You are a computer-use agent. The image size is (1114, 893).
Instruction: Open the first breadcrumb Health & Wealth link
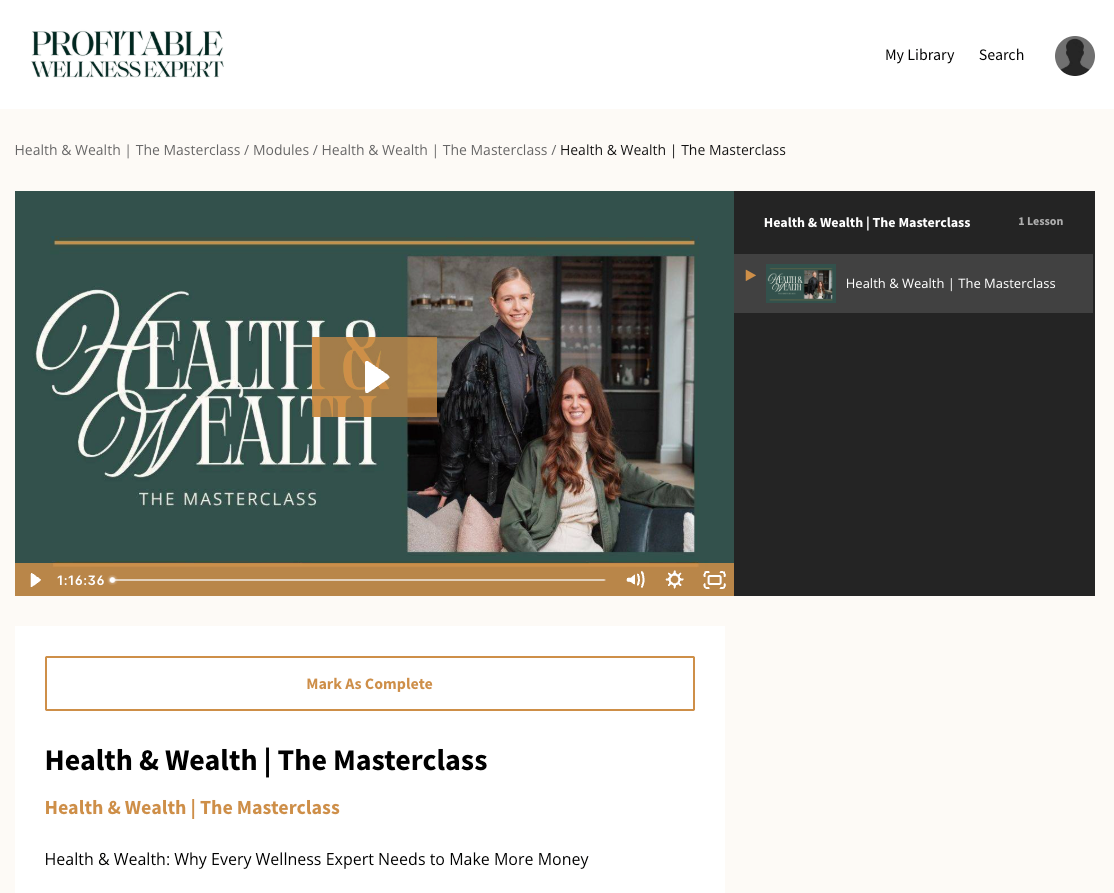(127, 150)
